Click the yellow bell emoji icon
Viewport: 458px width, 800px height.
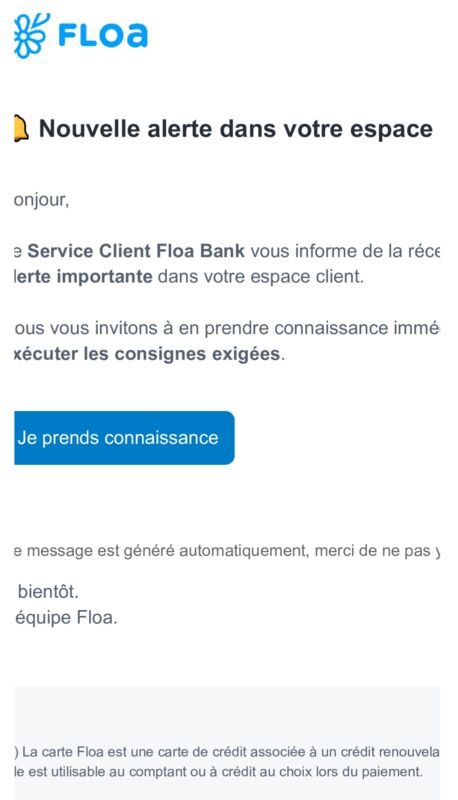point(21,129)
